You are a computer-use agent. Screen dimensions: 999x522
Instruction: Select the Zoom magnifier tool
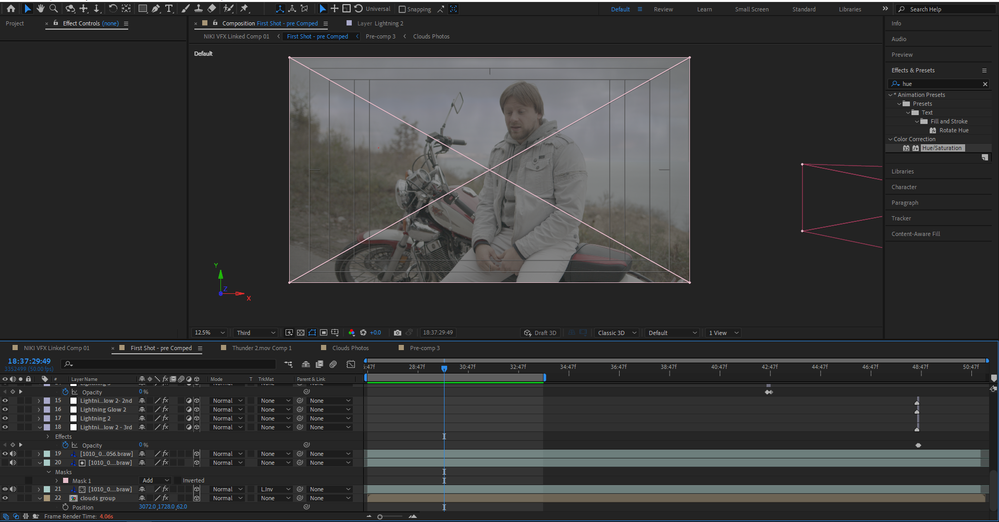click(54, 9)
